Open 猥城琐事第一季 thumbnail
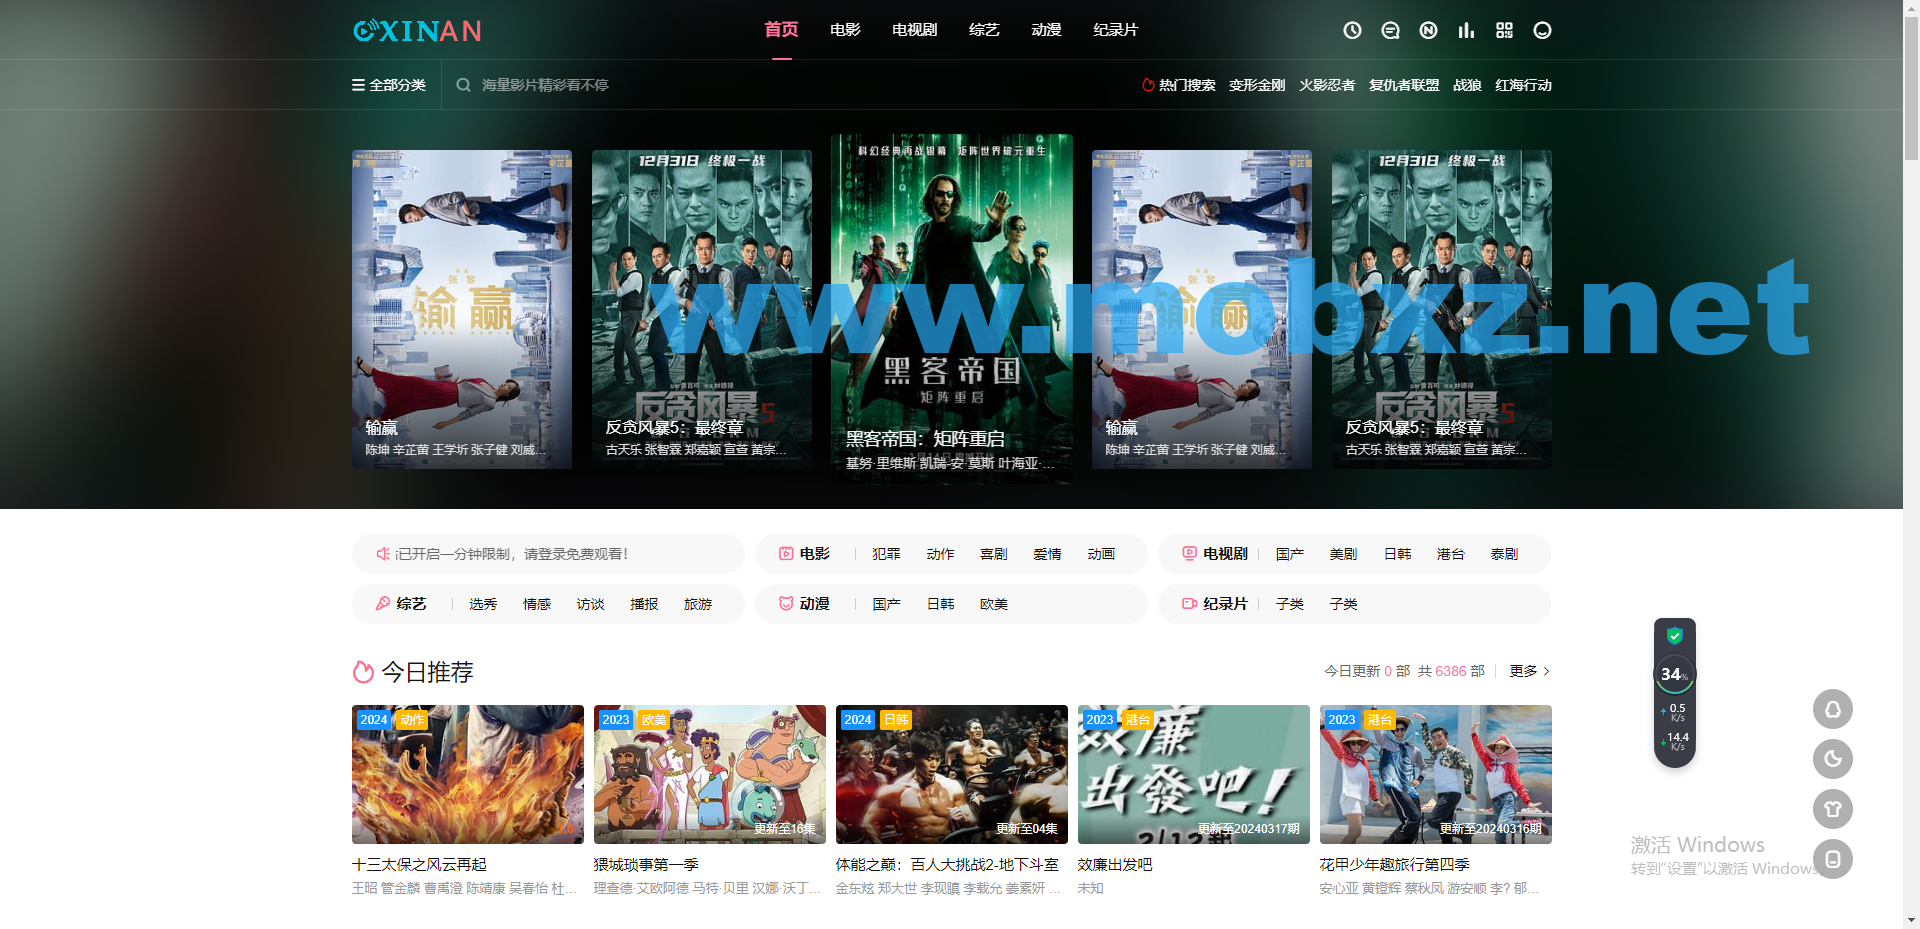Screen dimensions: 1920x929 tap(710, 774)
